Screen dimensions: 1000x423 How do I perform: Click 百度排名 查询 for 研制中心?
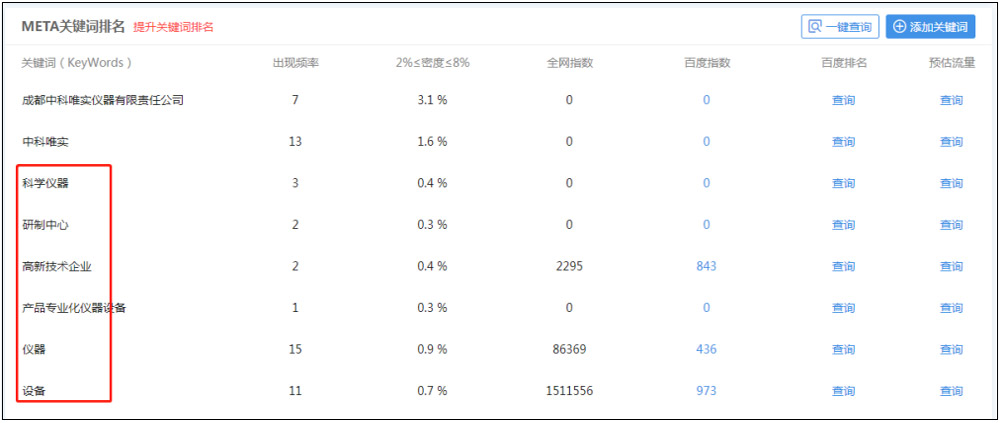pyautogui.click(x=843, y=225)
